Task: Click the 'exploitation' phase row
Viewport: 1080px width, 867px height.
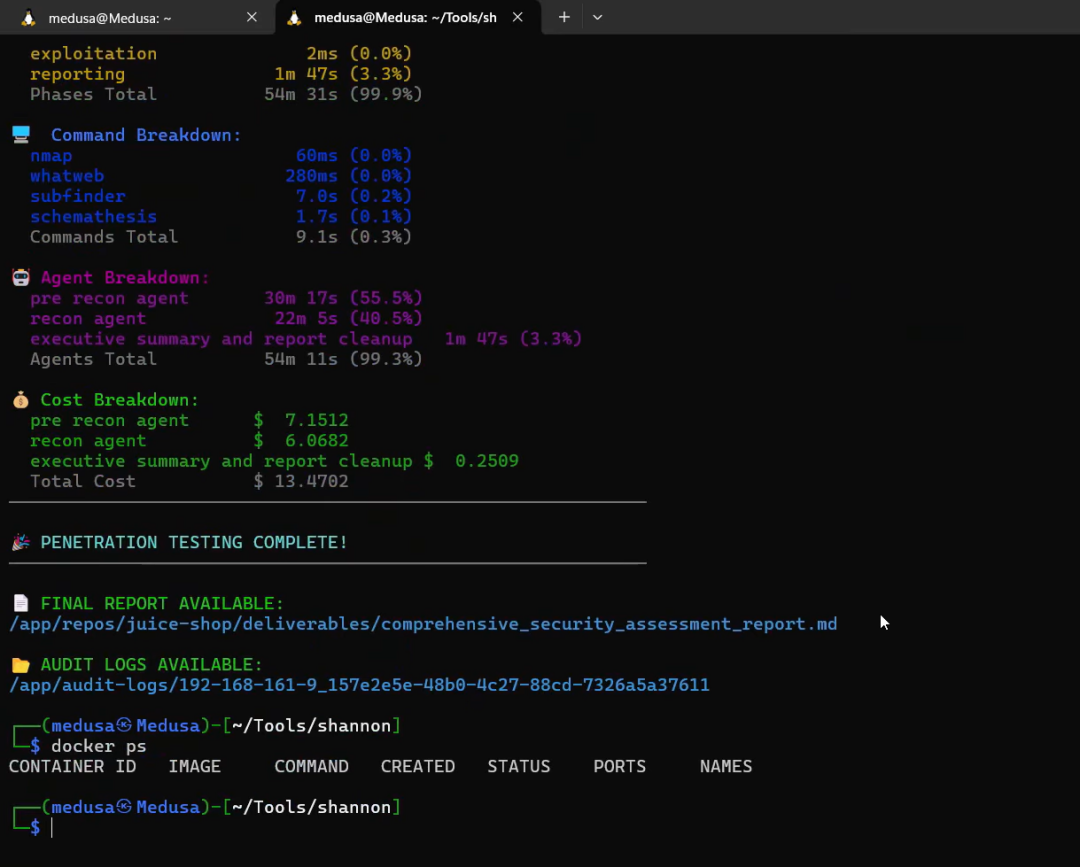Action: point(220,54)
